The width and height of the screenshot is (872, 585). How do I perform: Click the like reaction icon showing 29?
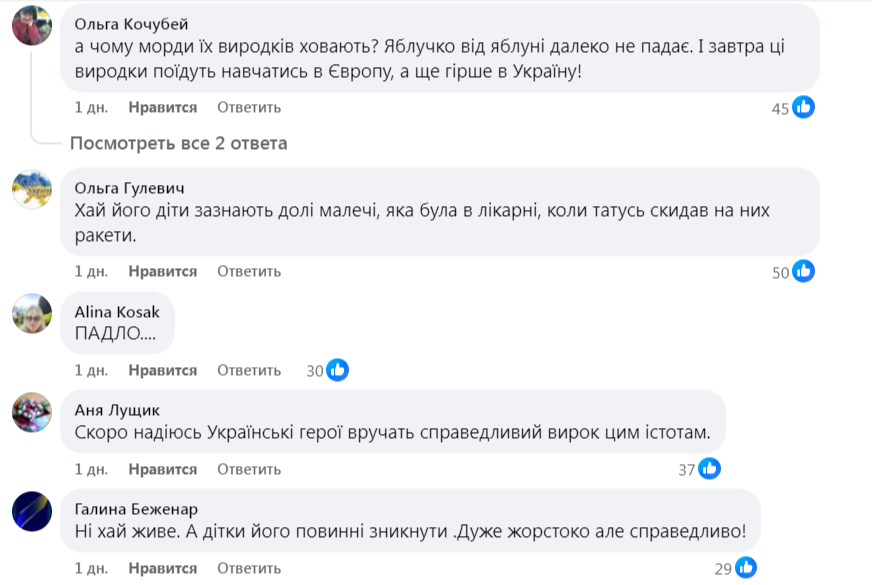746,568
